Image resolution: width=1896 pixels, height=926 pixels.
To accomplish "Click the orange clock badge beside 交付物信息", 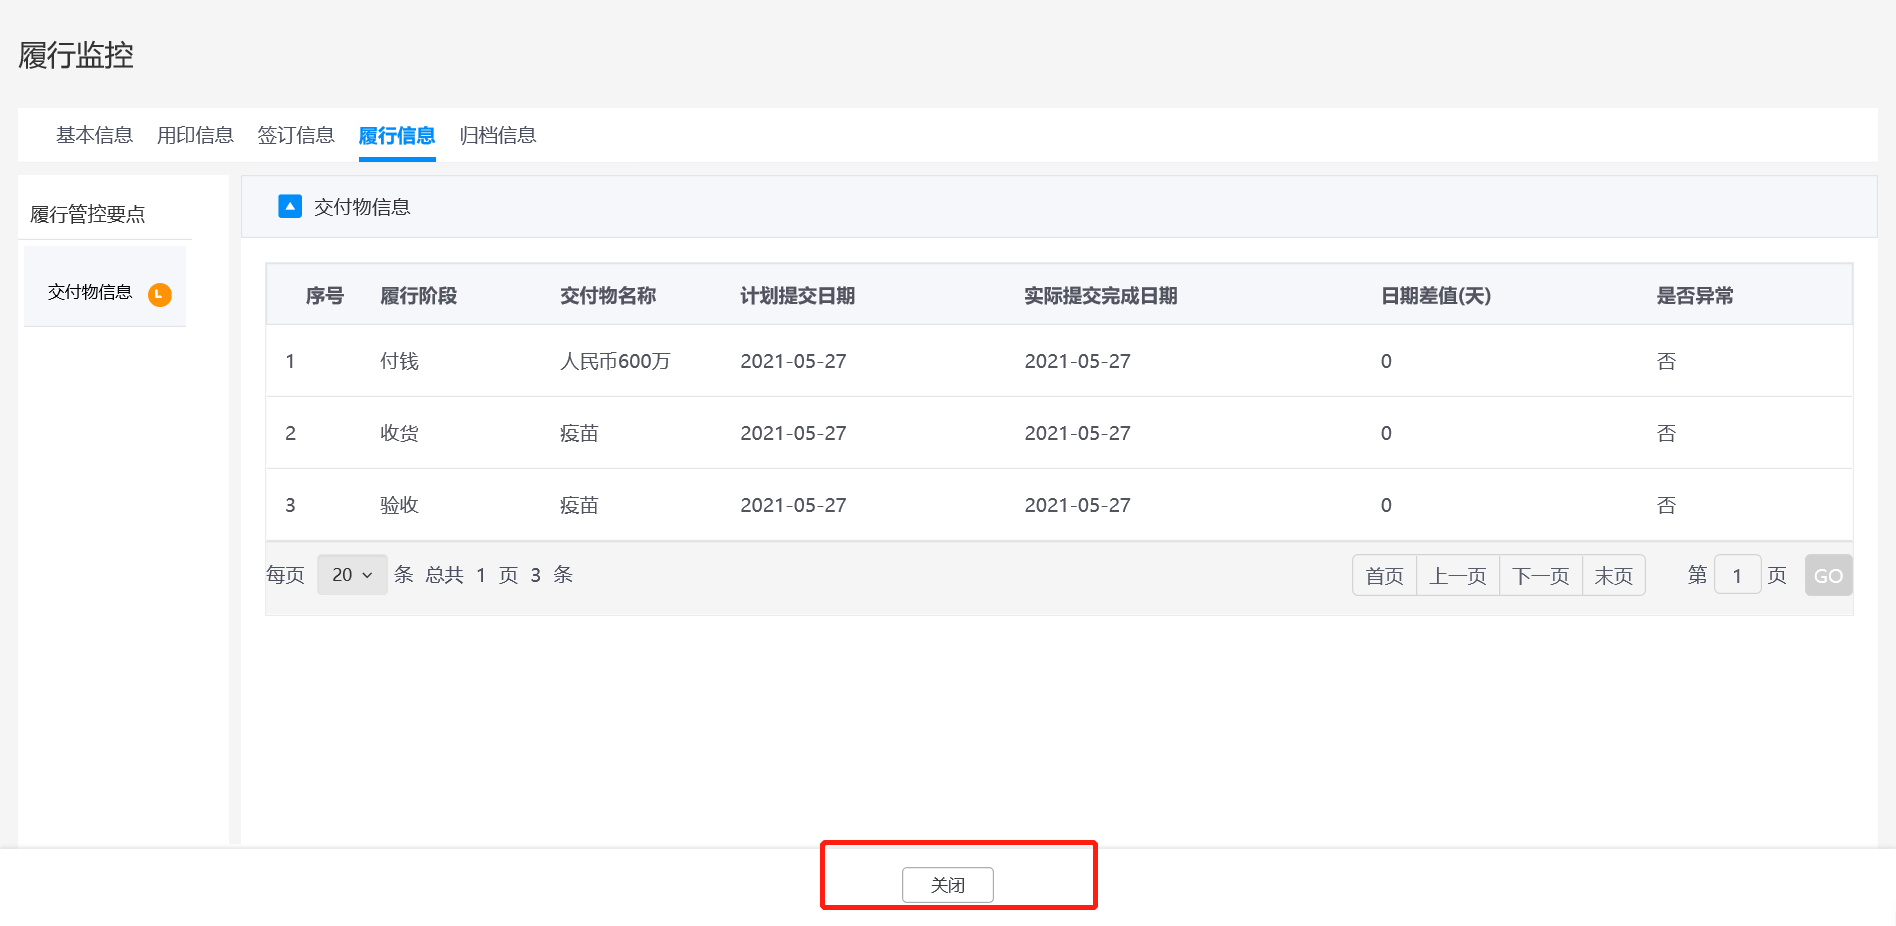I will point(160,294).
